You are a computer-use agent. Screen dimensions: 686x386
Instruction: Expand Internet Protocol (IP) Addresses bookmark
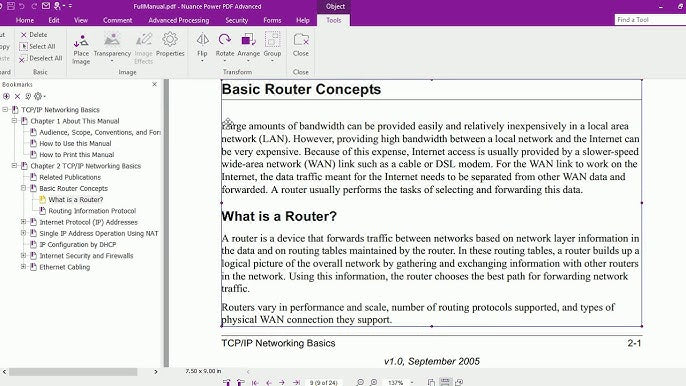(x=24, y=222)
